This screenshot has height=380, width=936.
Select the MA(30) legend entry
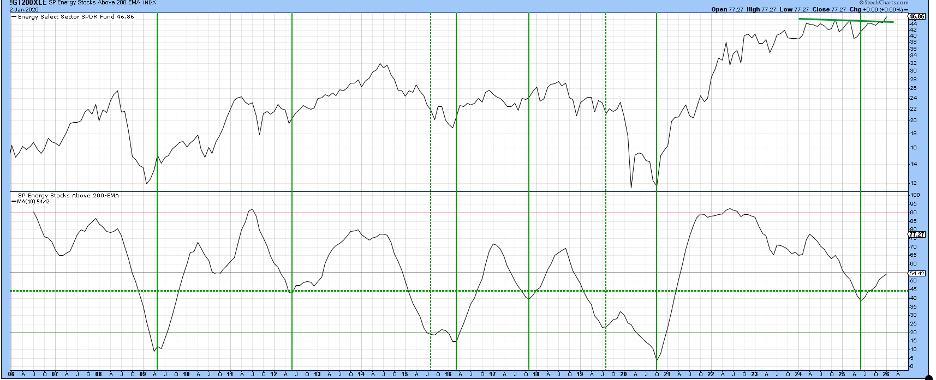pos(30,202)
